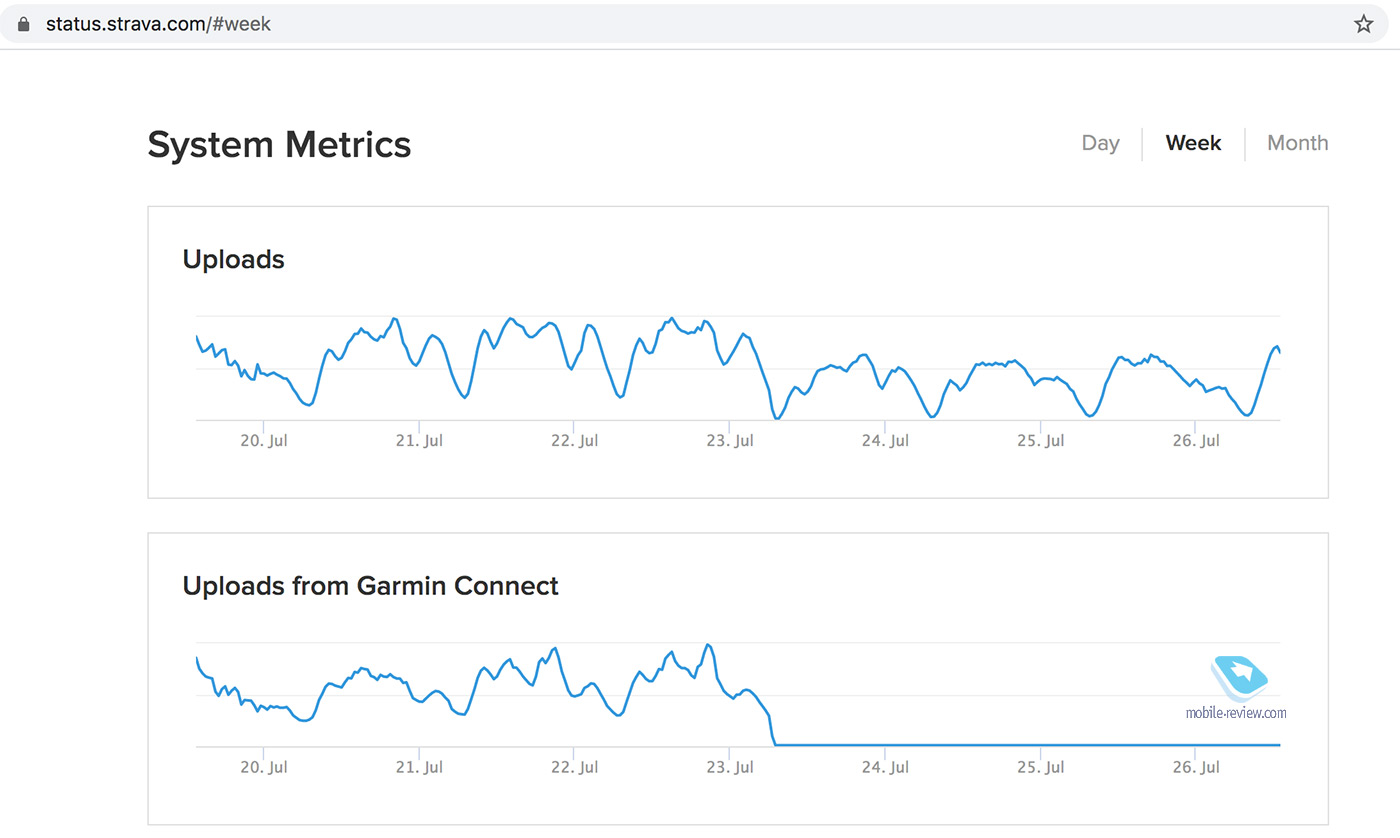1400x838 pixels.
Task: Click the System Metrics heading
Action: click(279, 145)
